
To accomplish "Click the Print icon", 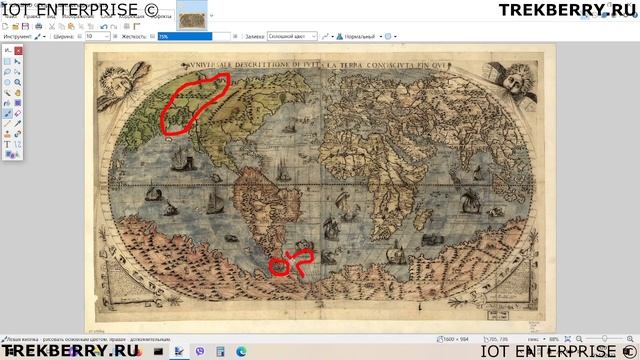I will [x=39, y=27].
